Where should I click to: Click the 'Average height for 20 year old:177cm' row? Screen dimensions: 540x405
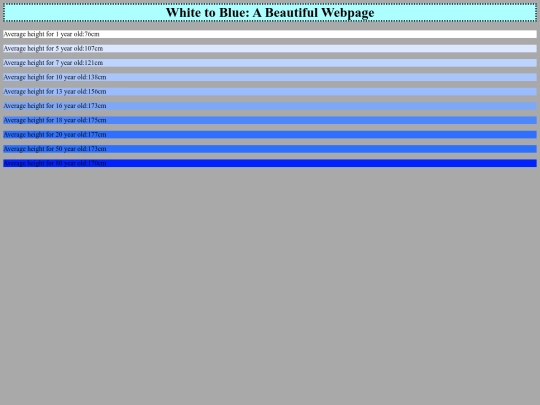270,135
